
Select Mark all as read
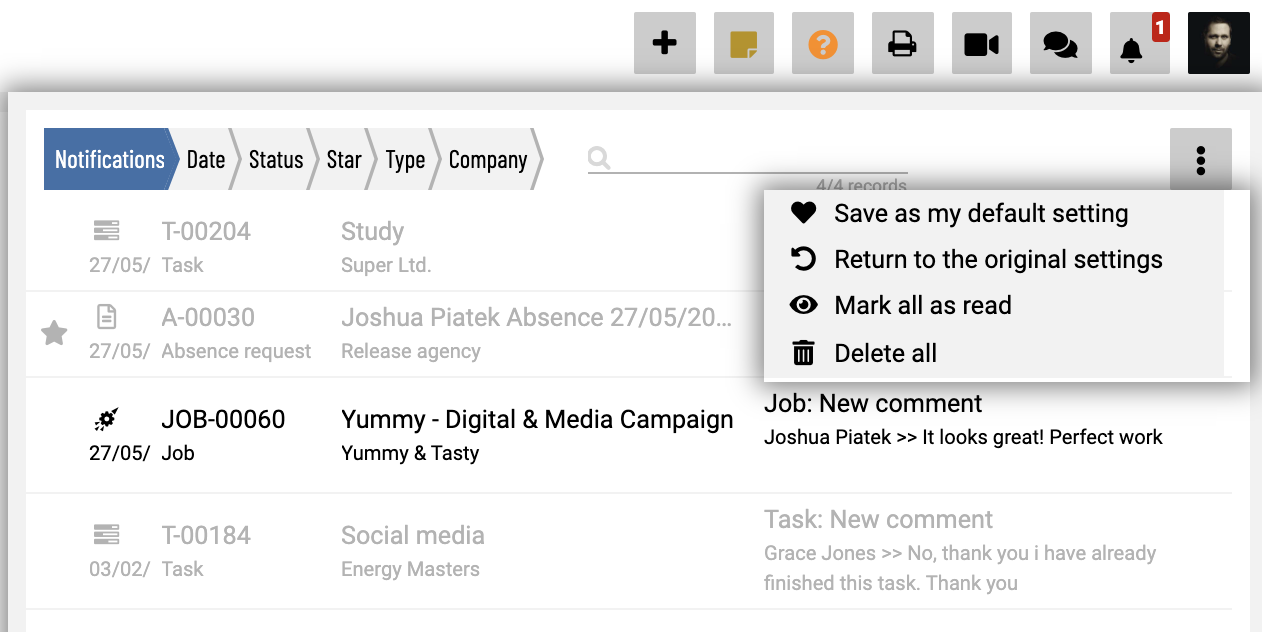click(922, 306)
